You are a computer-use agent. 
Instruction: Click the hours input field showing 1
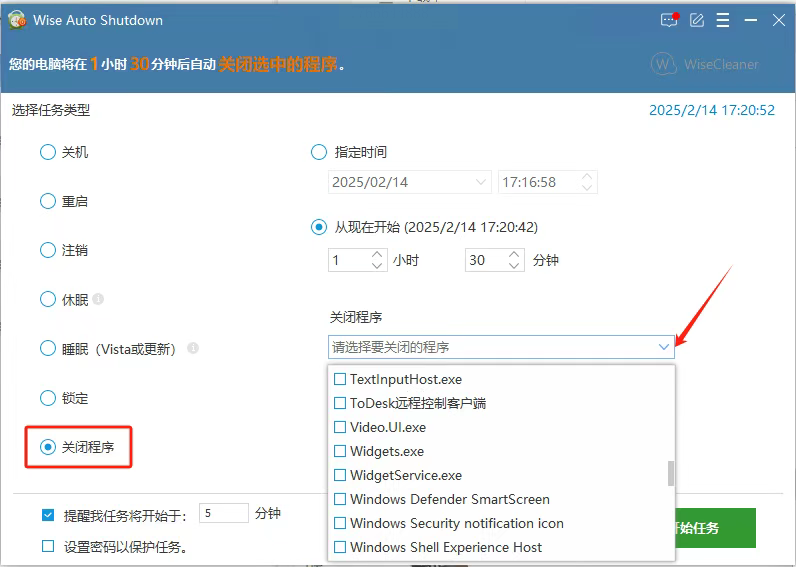coord(350,260)
